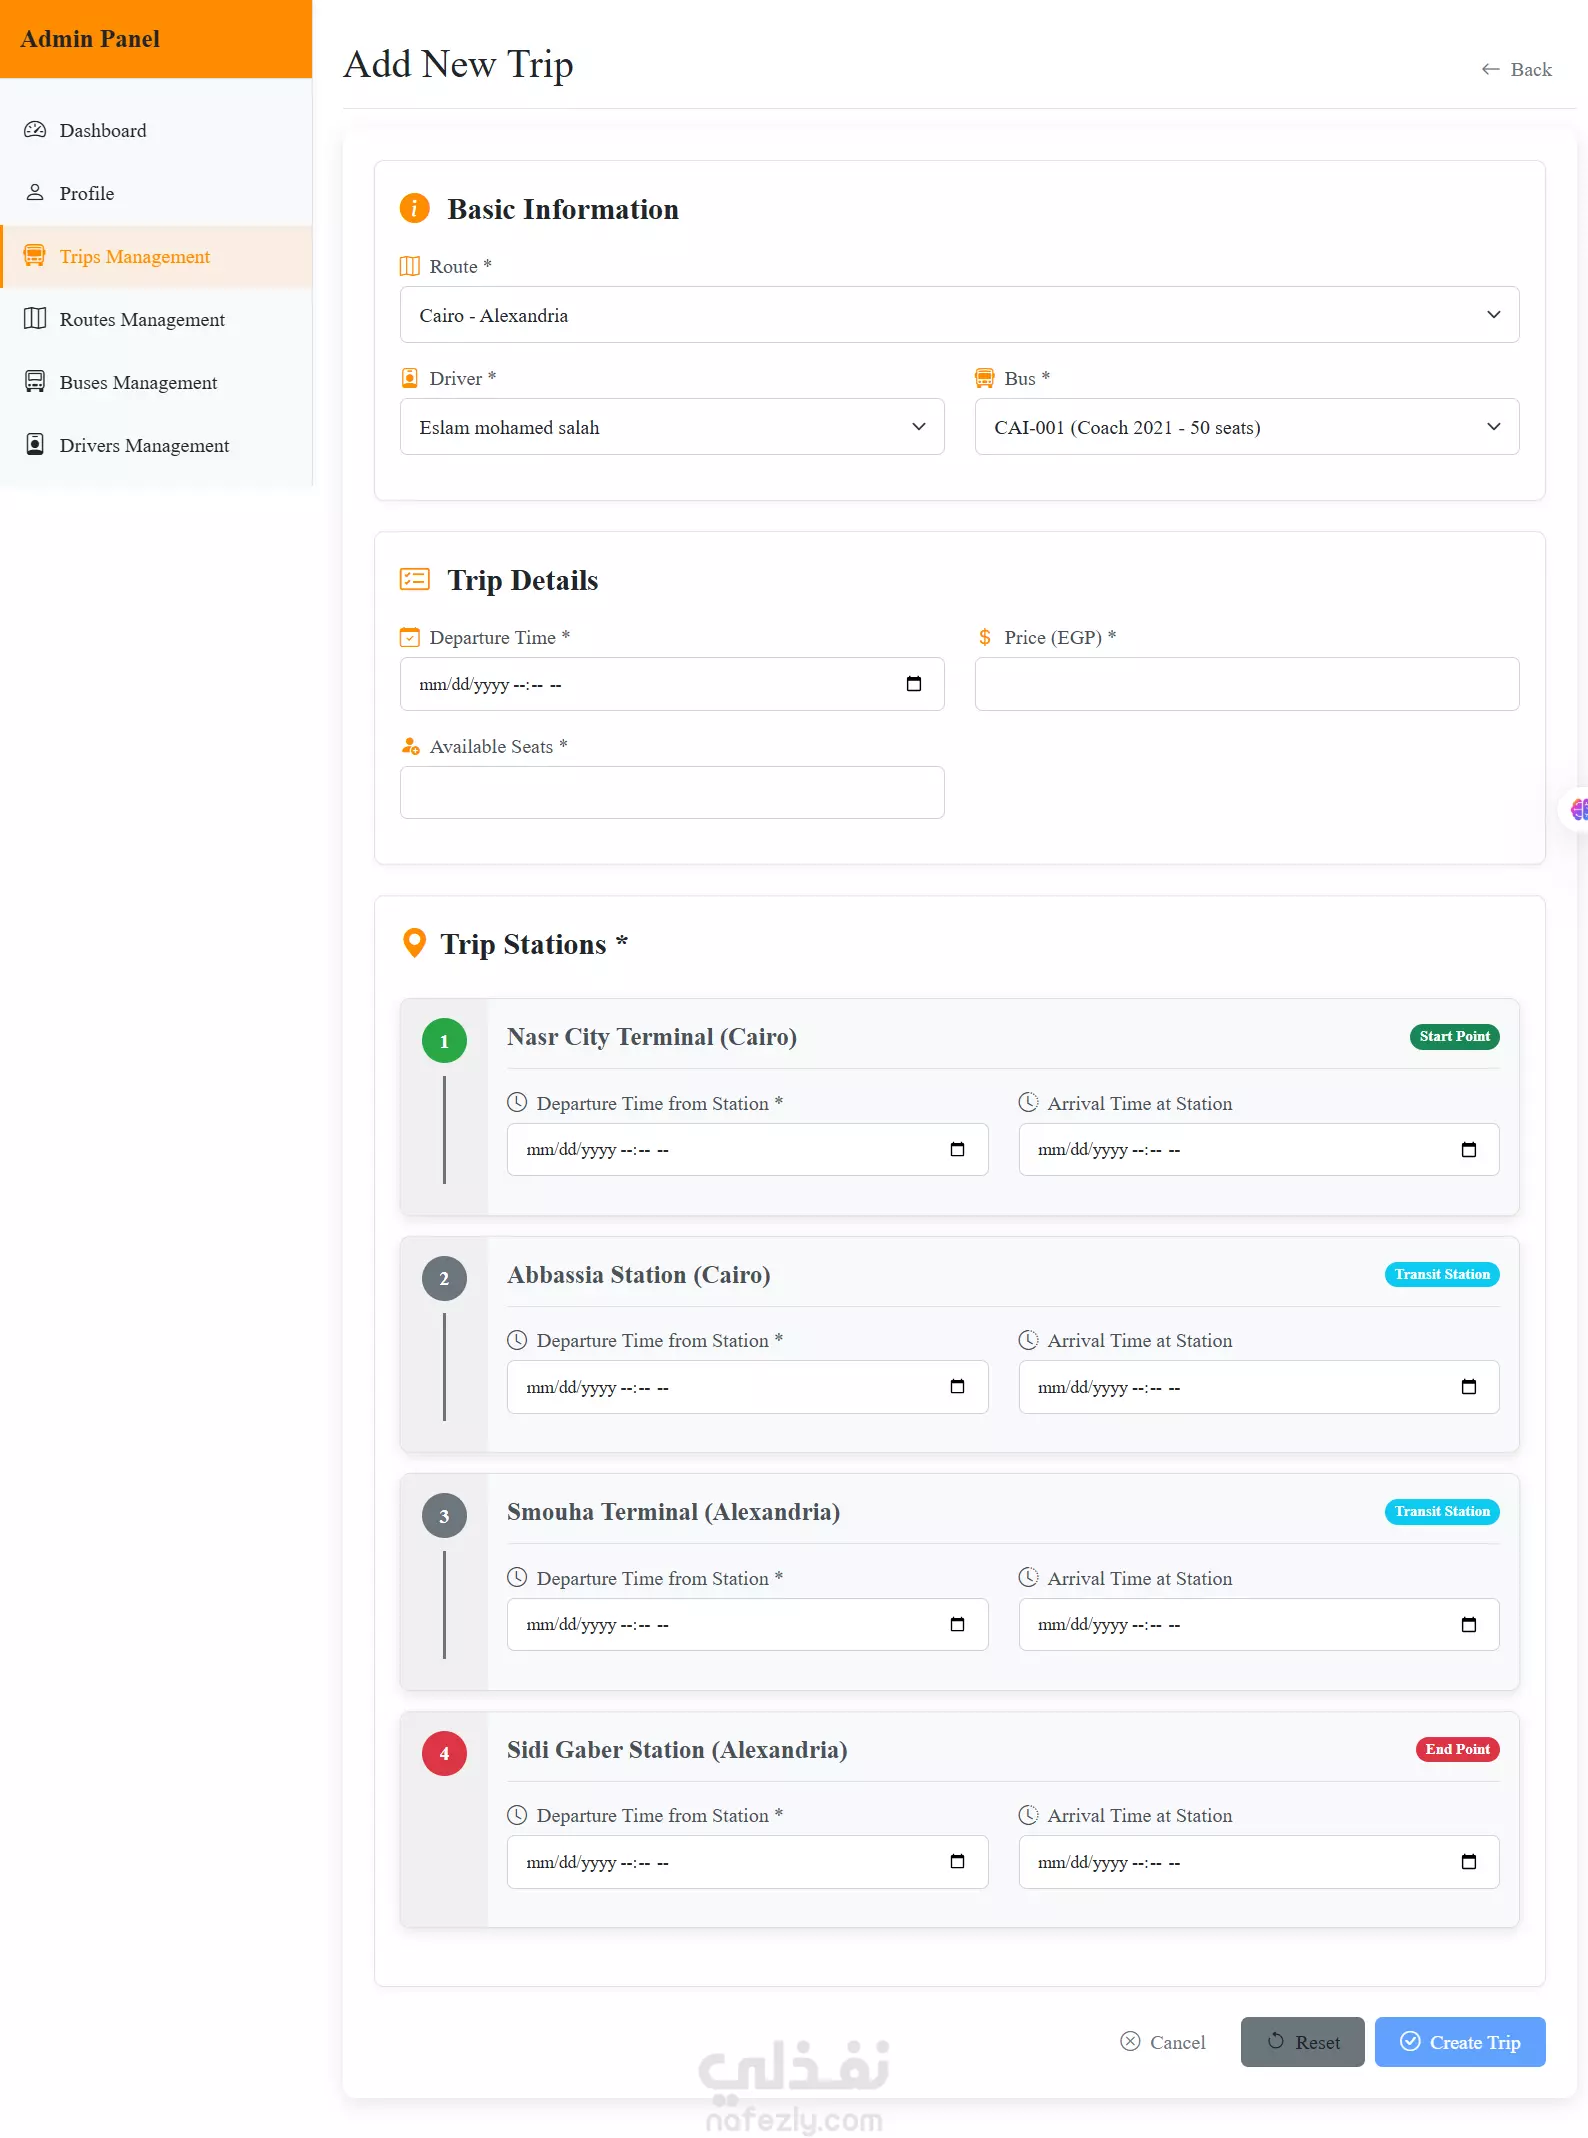Navigate to Drivers Management
The image size is (1588, 2138).
point(143,446)
